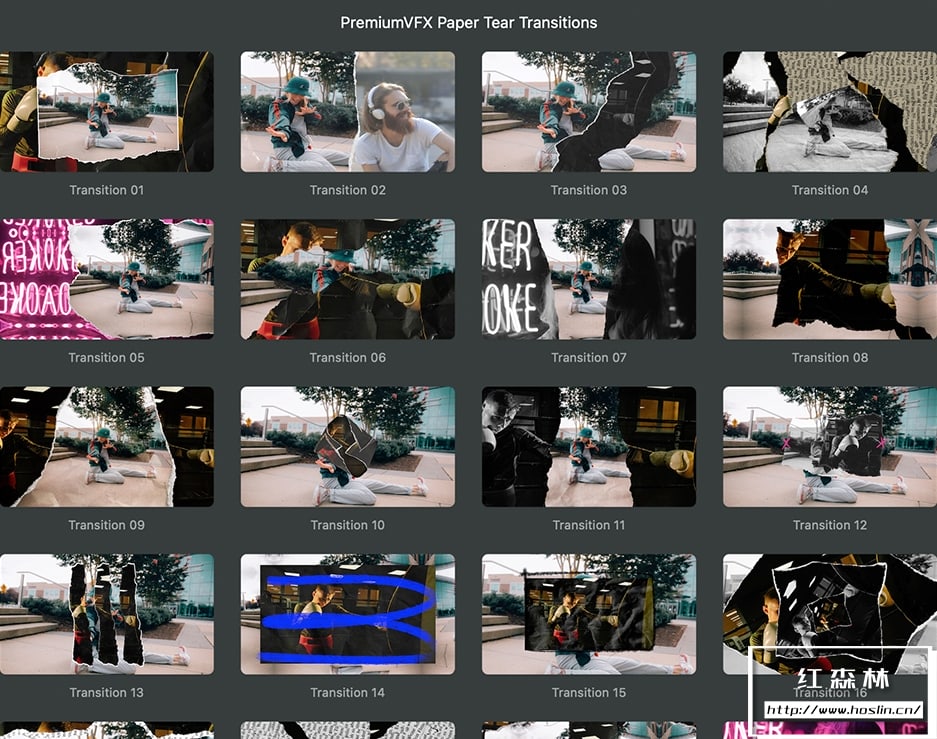Screen dimensions: 937x739
Task: Click the 'Transition 06' label
Action: pos(348,357)
